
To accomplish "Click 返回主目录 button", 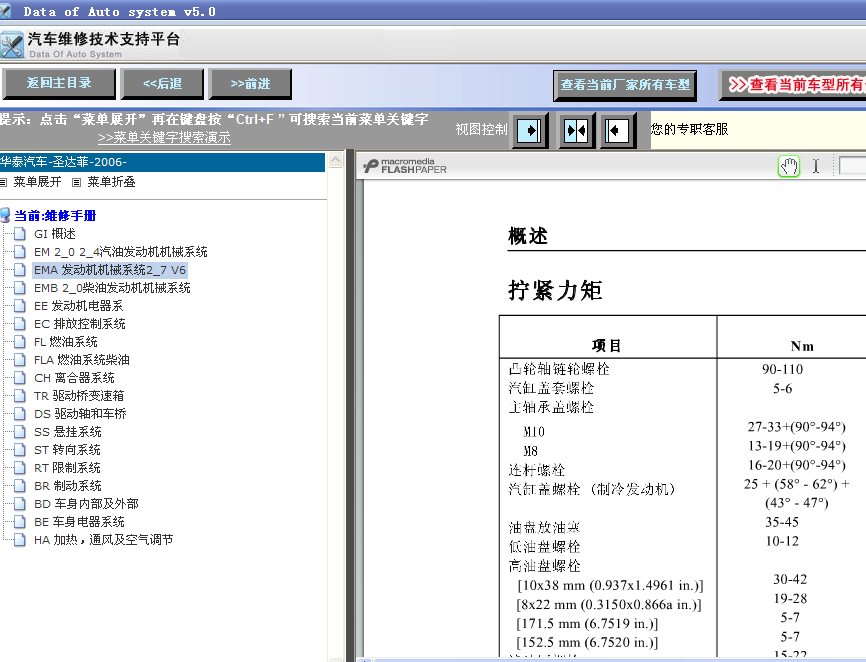I will pos(59,83).
